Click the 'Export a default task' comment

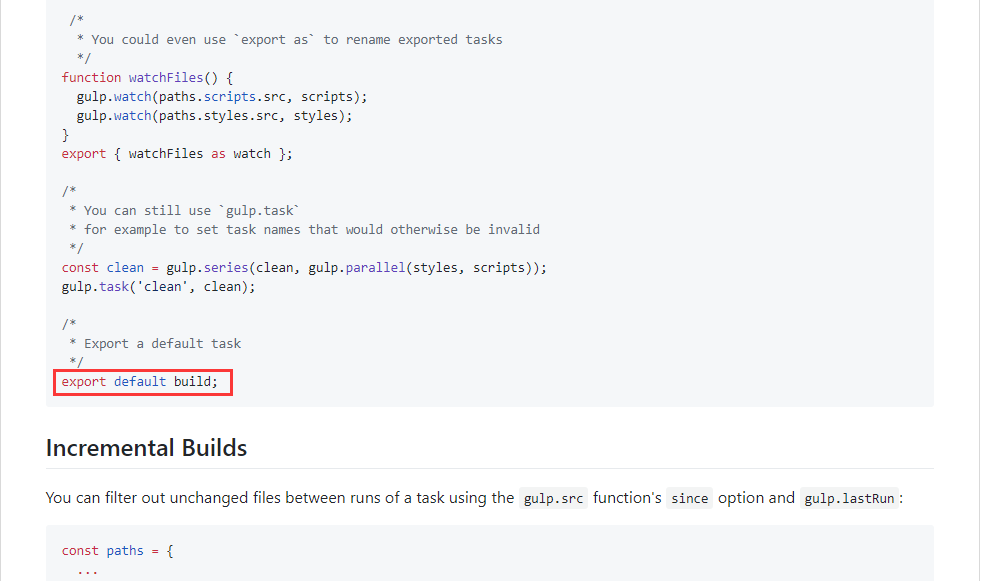click(162, 343)
